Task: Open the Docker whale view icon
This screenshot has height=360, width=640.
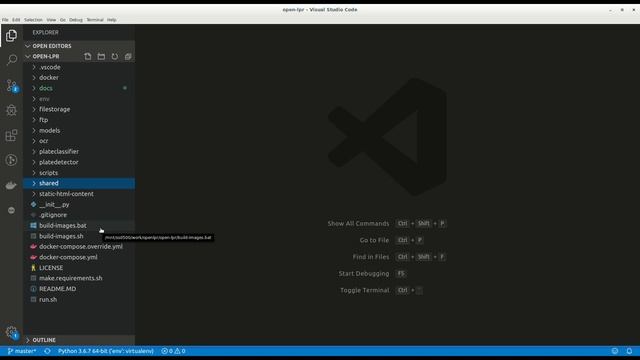Action: [11, 185]
